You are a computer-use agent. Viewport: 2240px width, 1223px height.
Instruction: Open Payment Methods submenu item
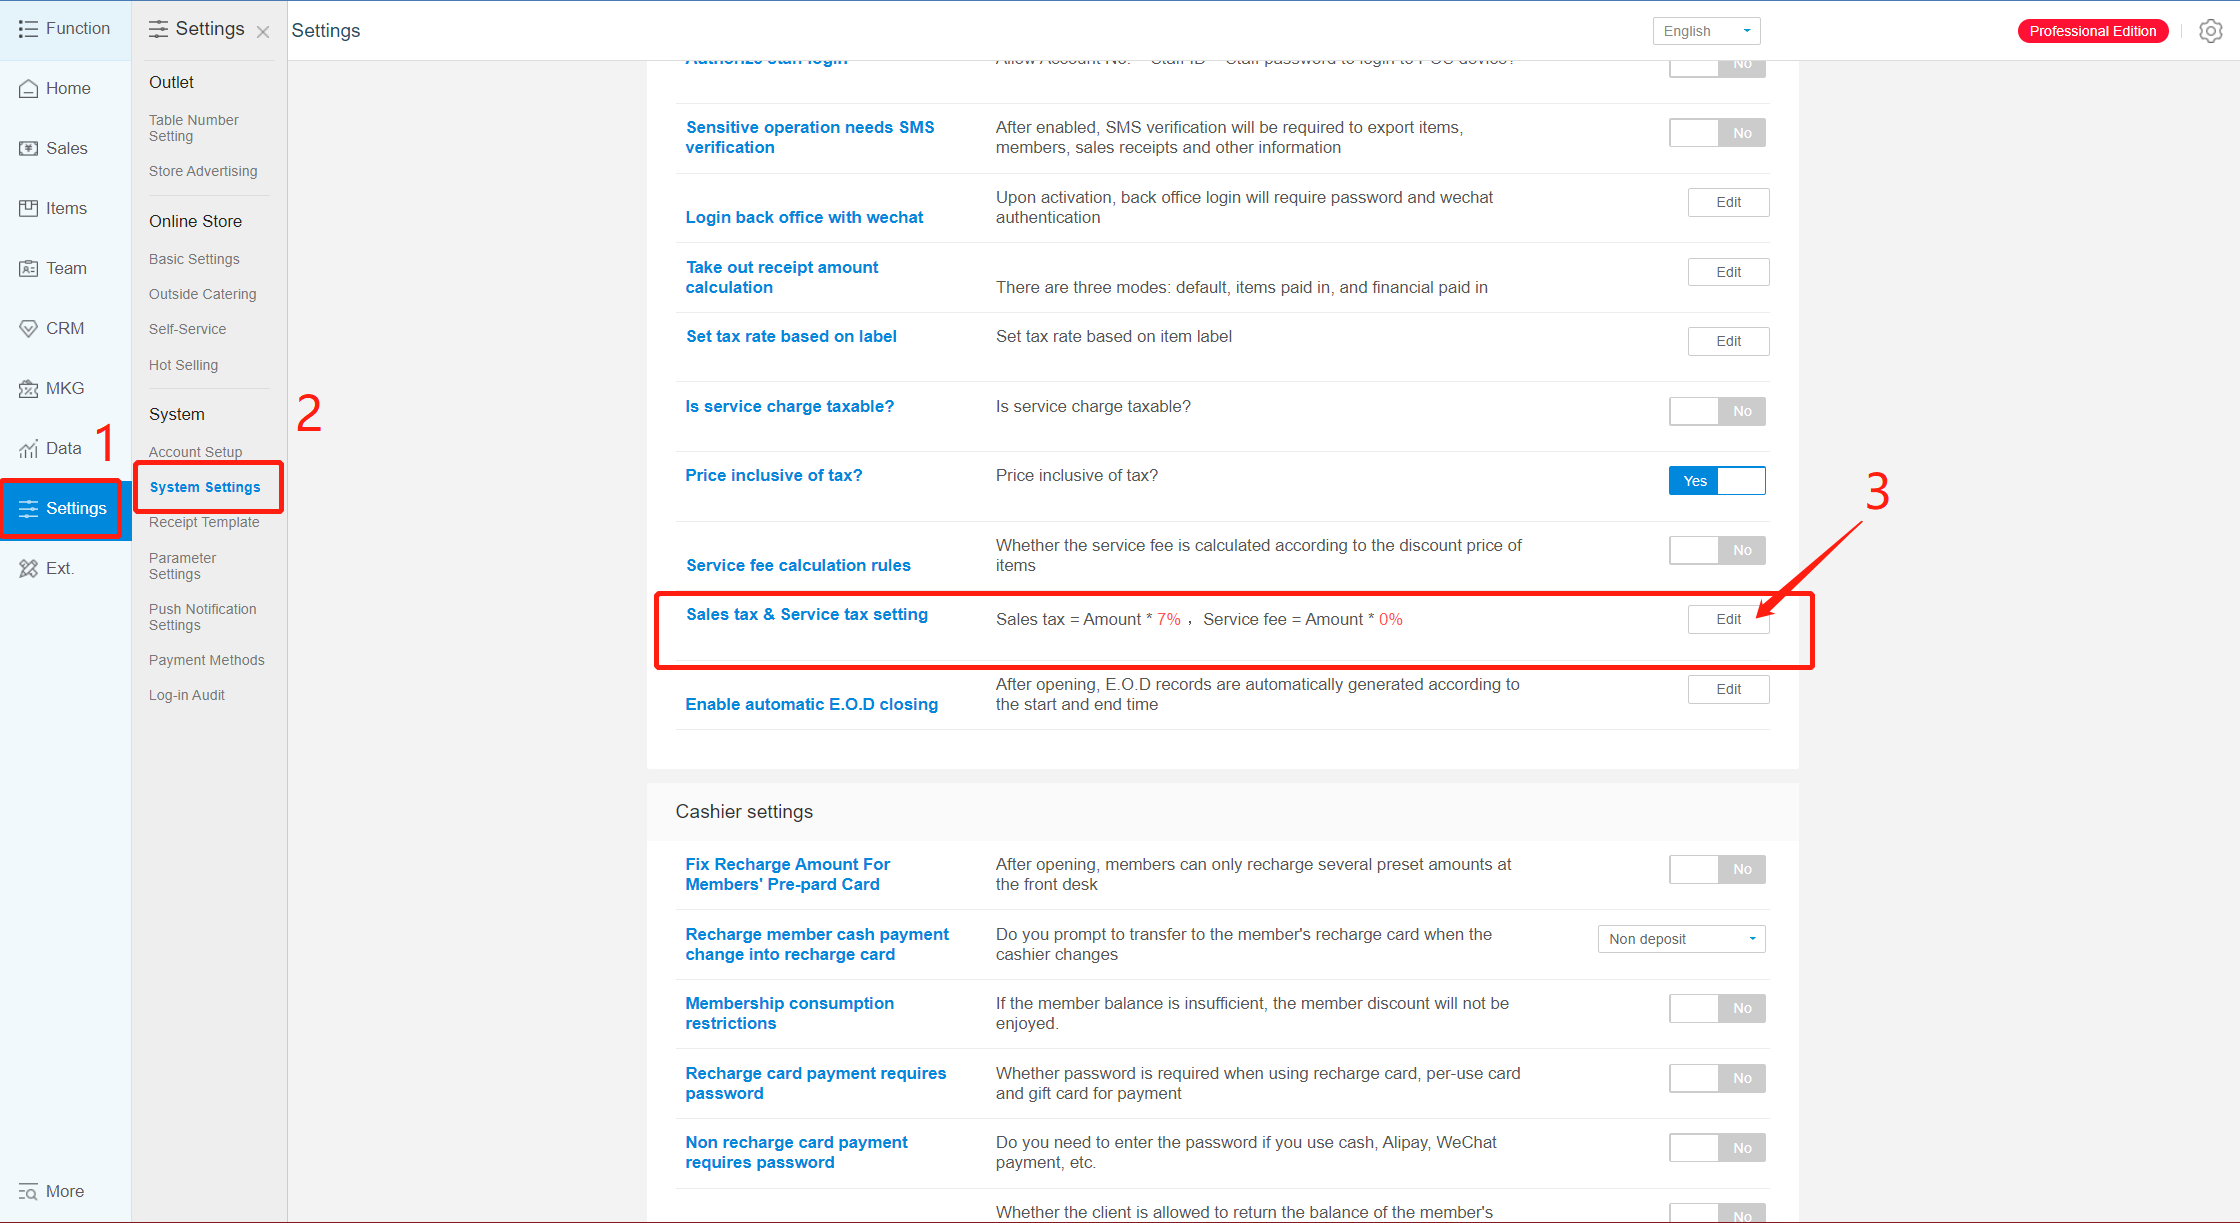click(x=206, y=660)
